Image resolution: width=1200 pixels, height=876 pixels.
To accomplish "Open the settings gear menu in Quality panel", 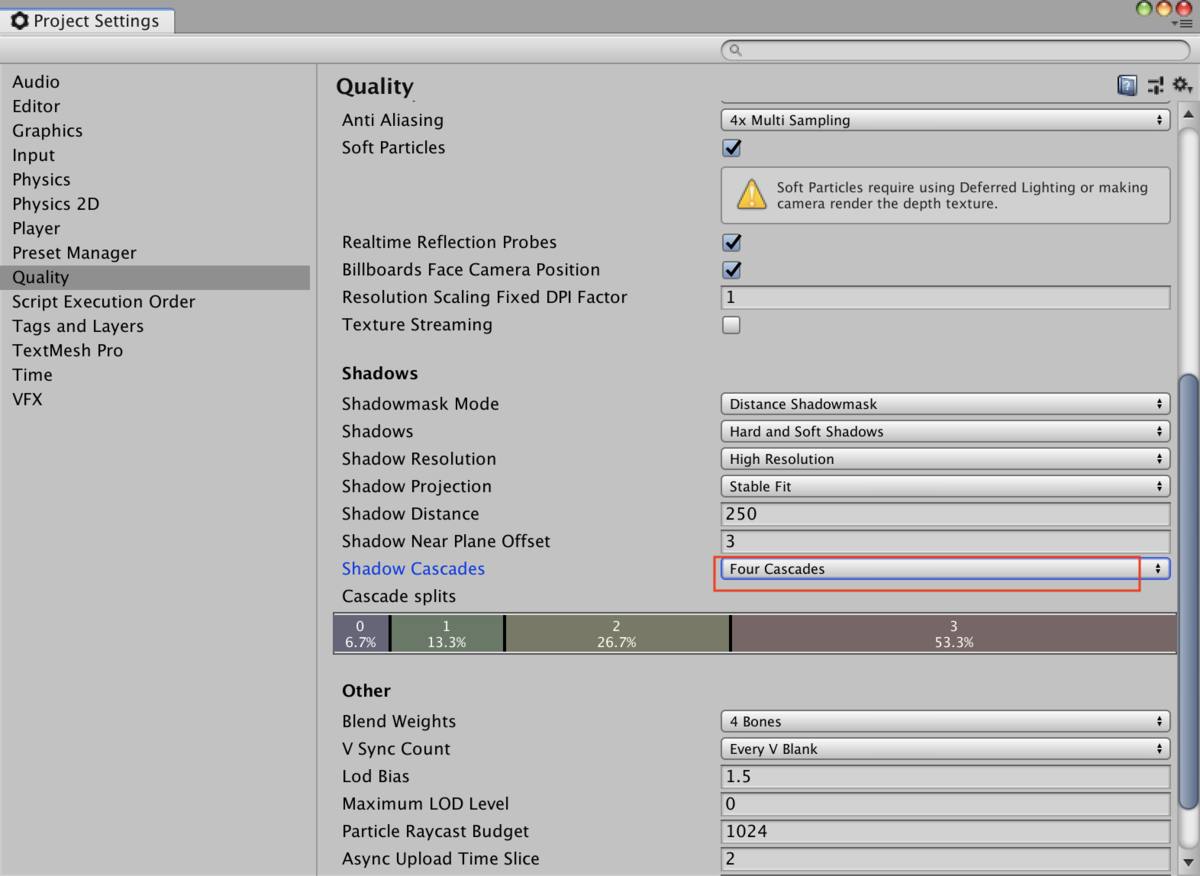I will coord(1181,85).
